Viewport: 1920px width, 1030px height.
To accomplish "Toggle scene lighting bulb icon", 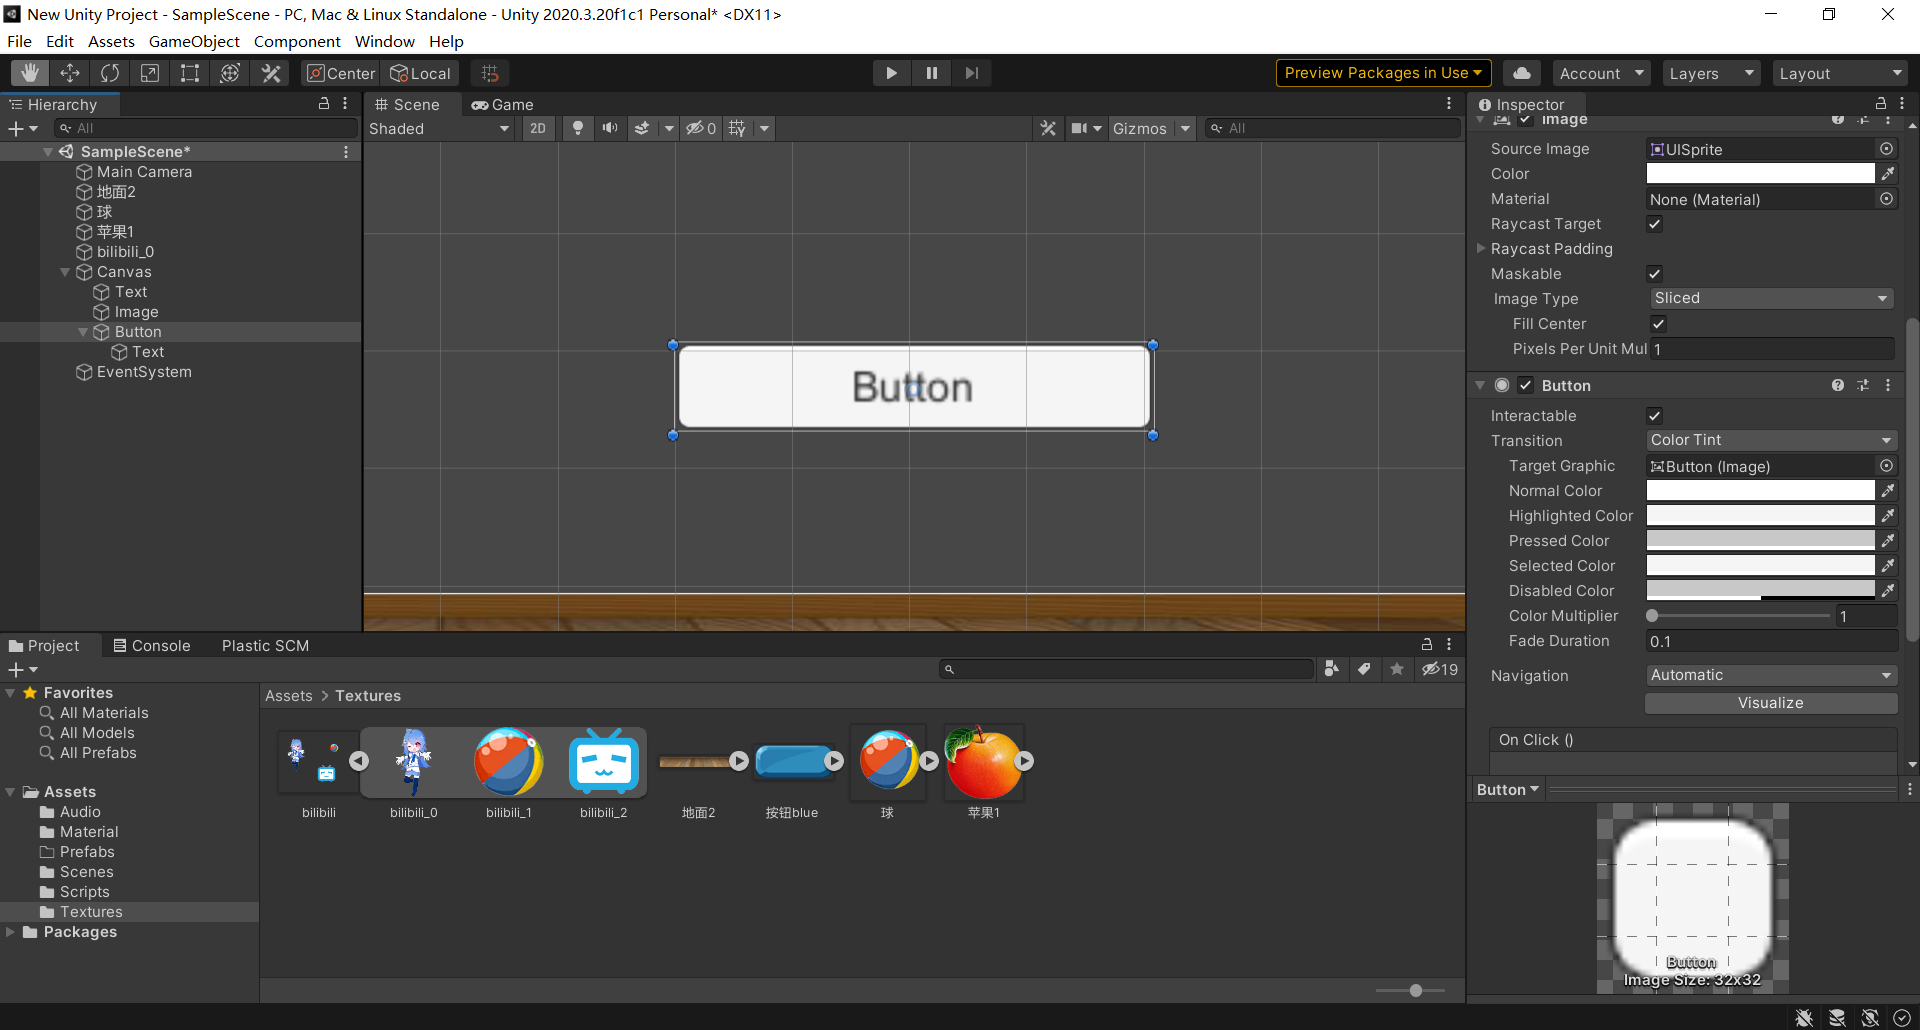I will point(577,128).
